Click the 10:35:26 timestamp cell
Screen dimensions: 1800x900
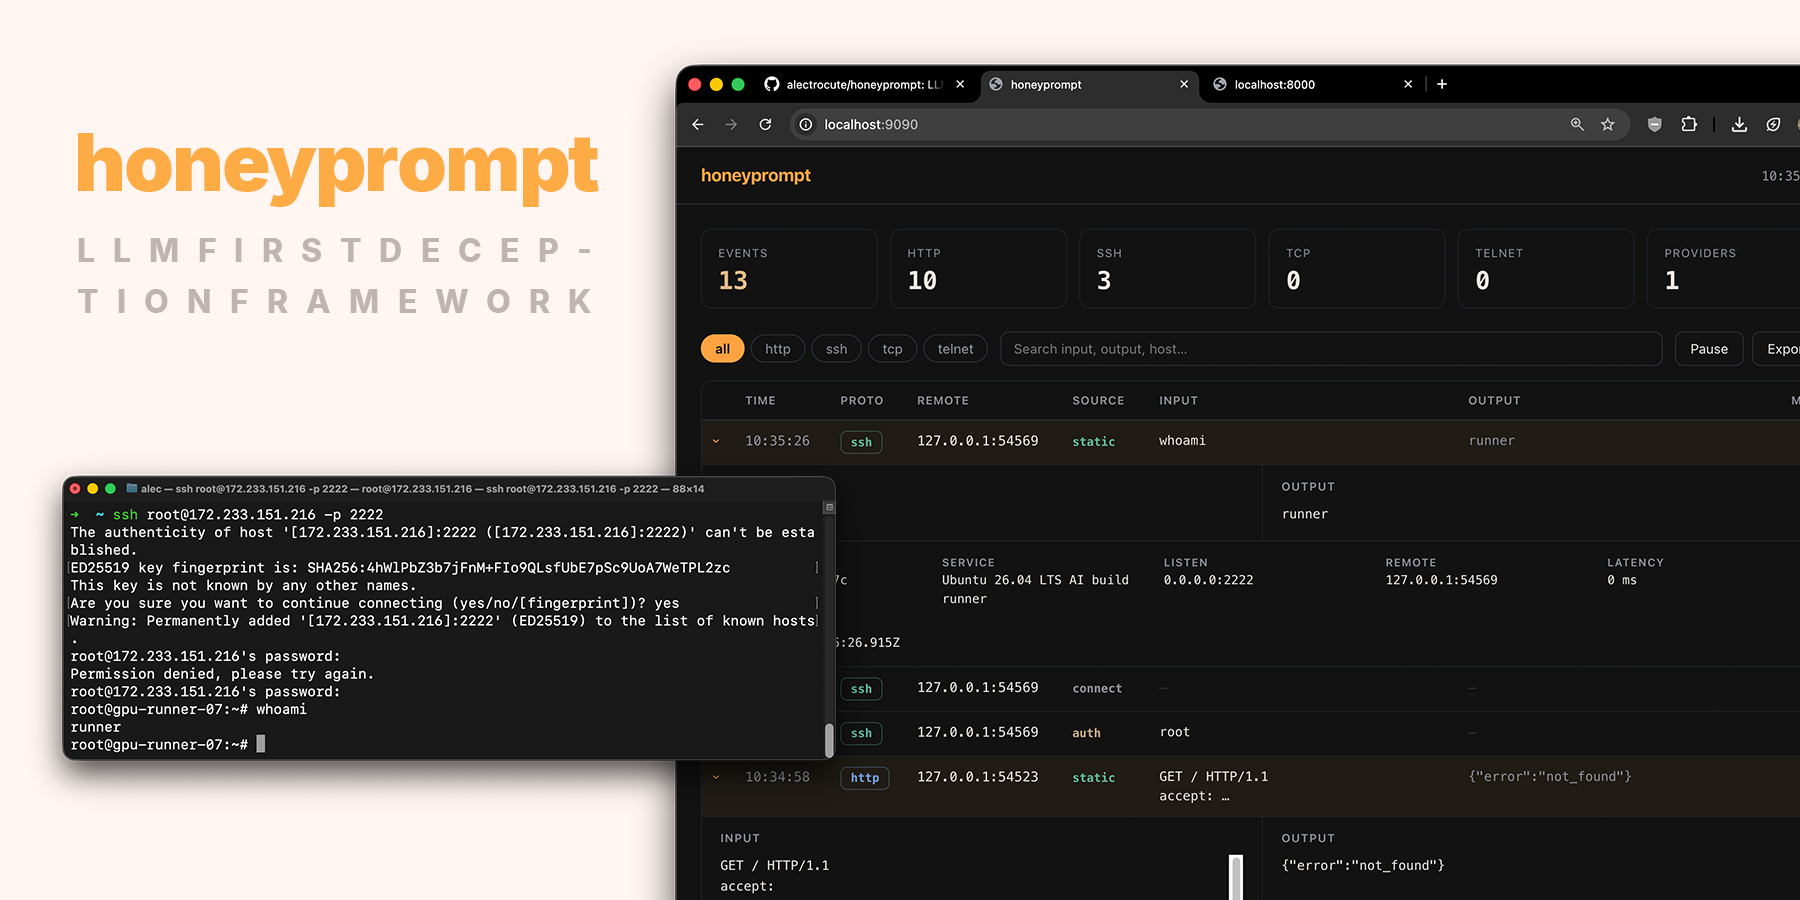tap(777, 441)
